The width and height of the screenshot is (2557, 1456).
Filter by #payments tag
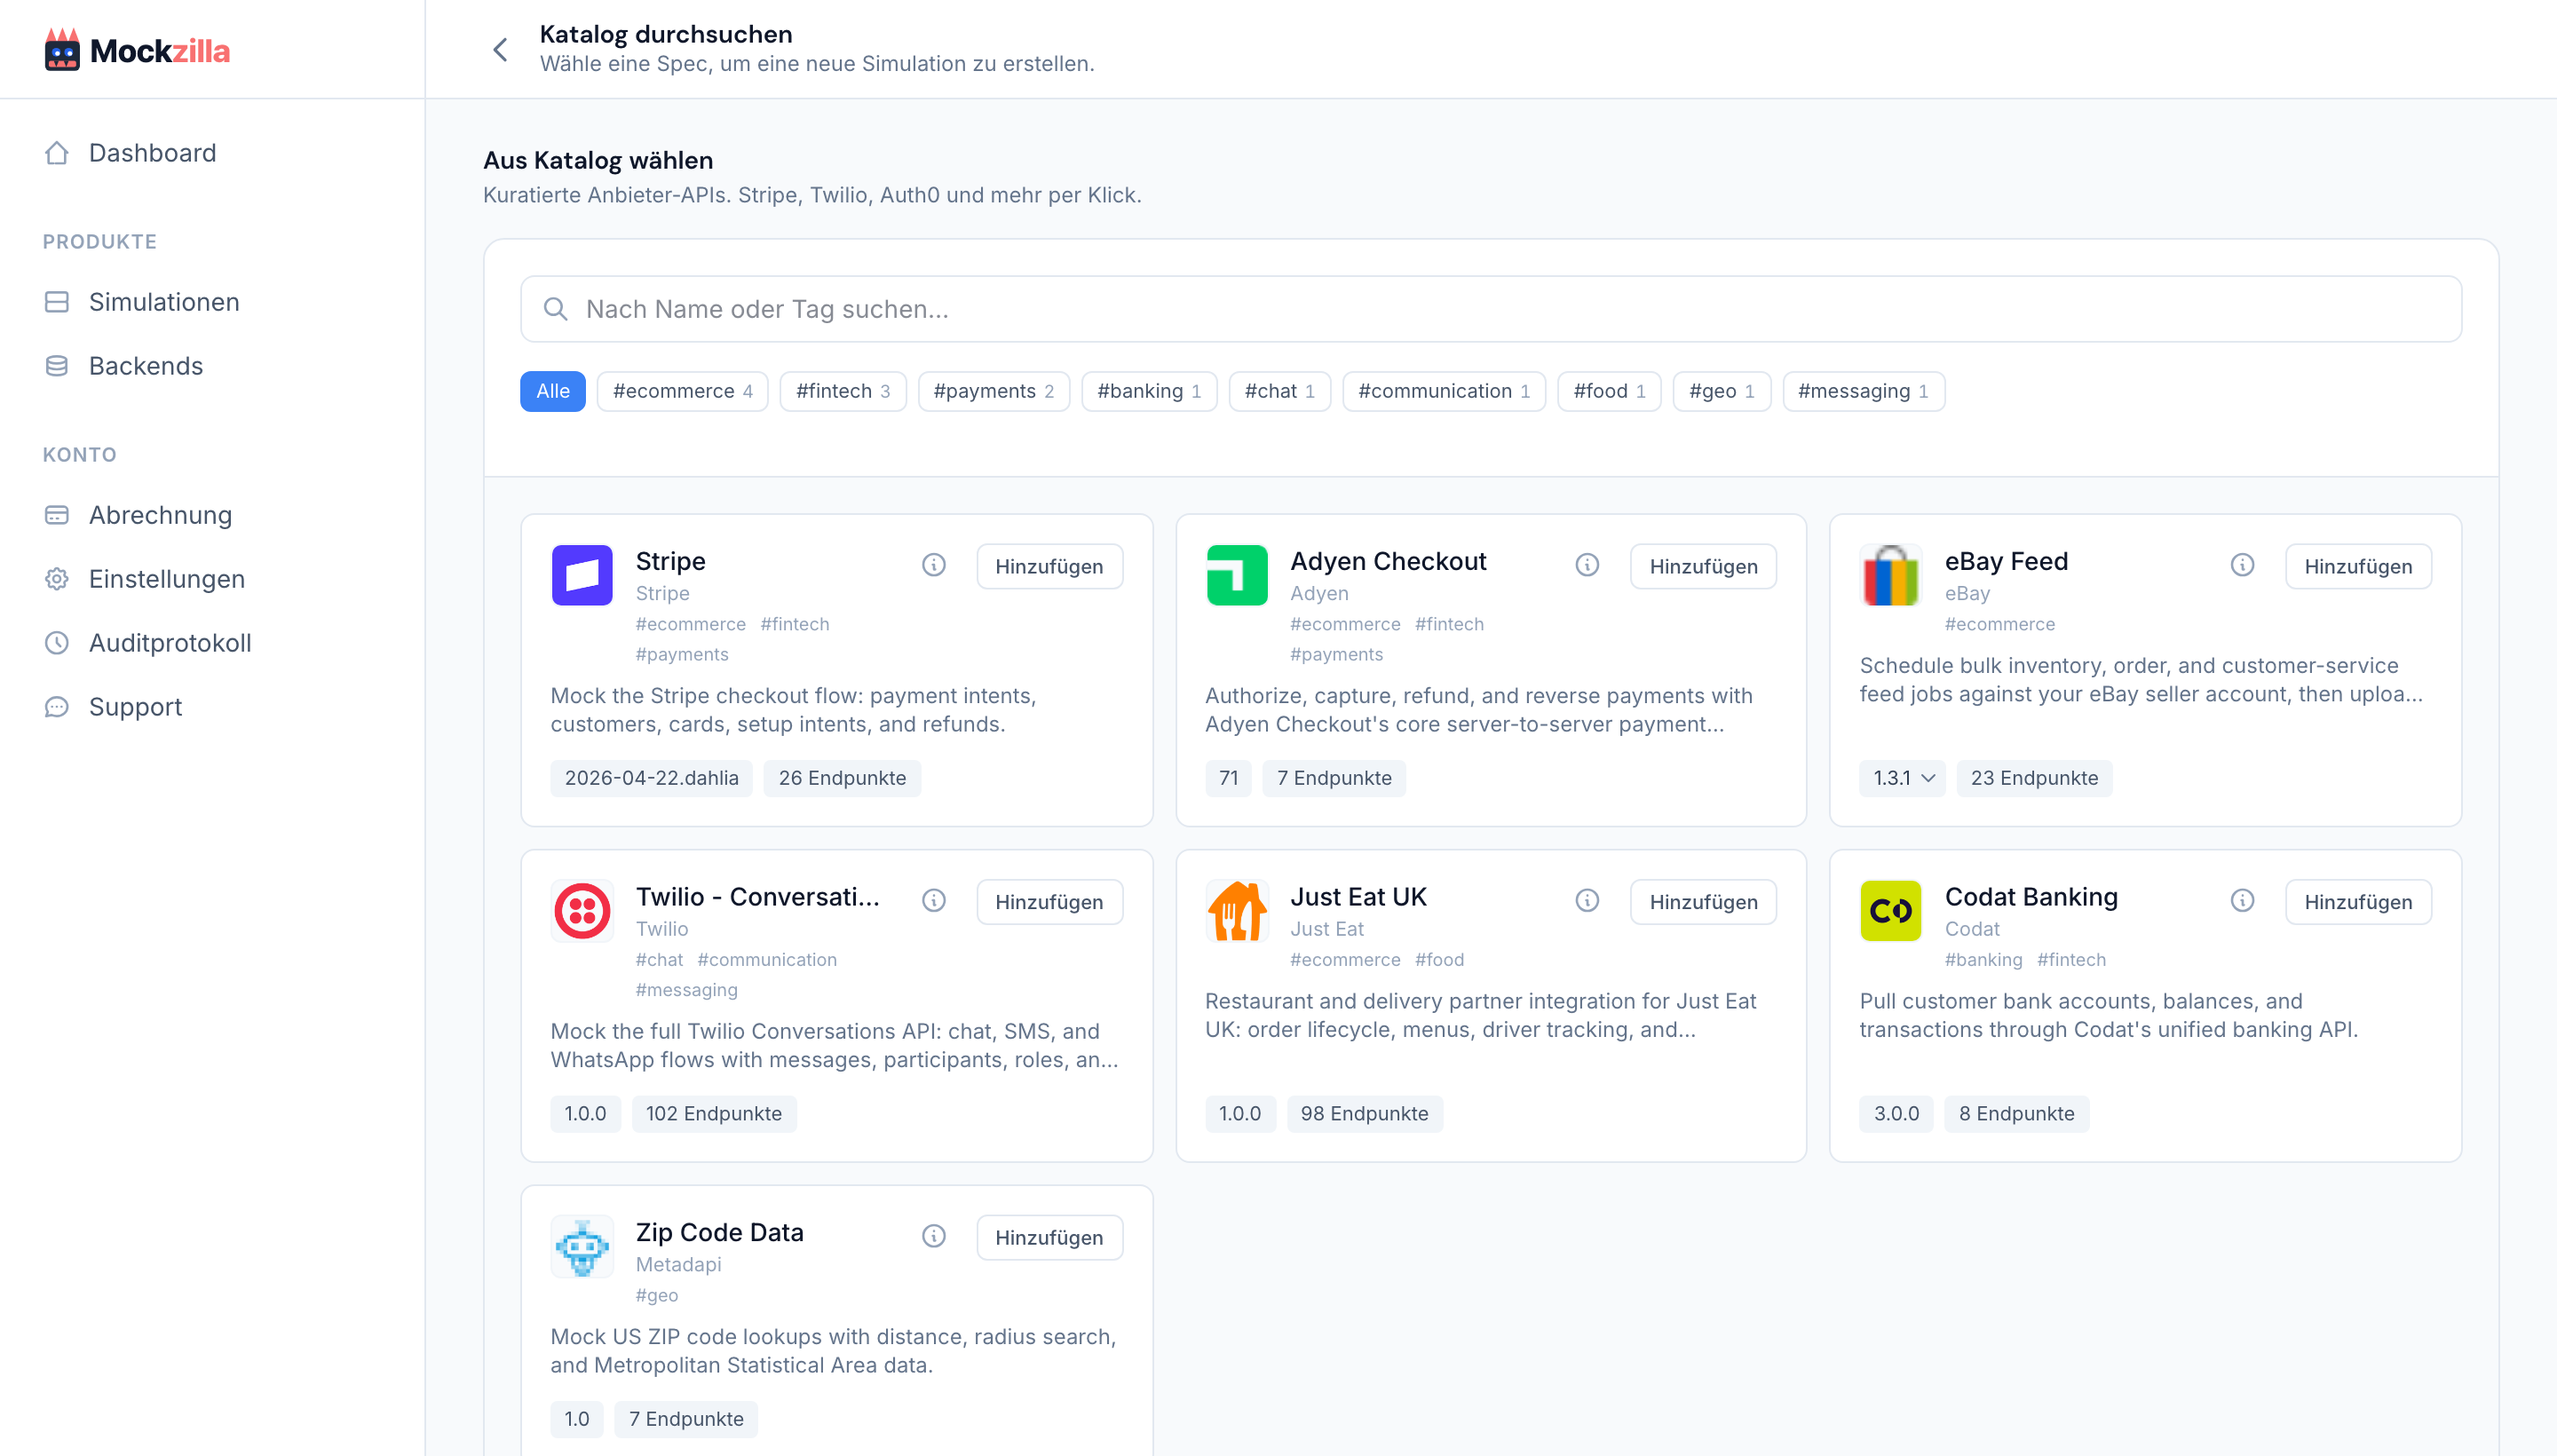click(x=994, y=391)
